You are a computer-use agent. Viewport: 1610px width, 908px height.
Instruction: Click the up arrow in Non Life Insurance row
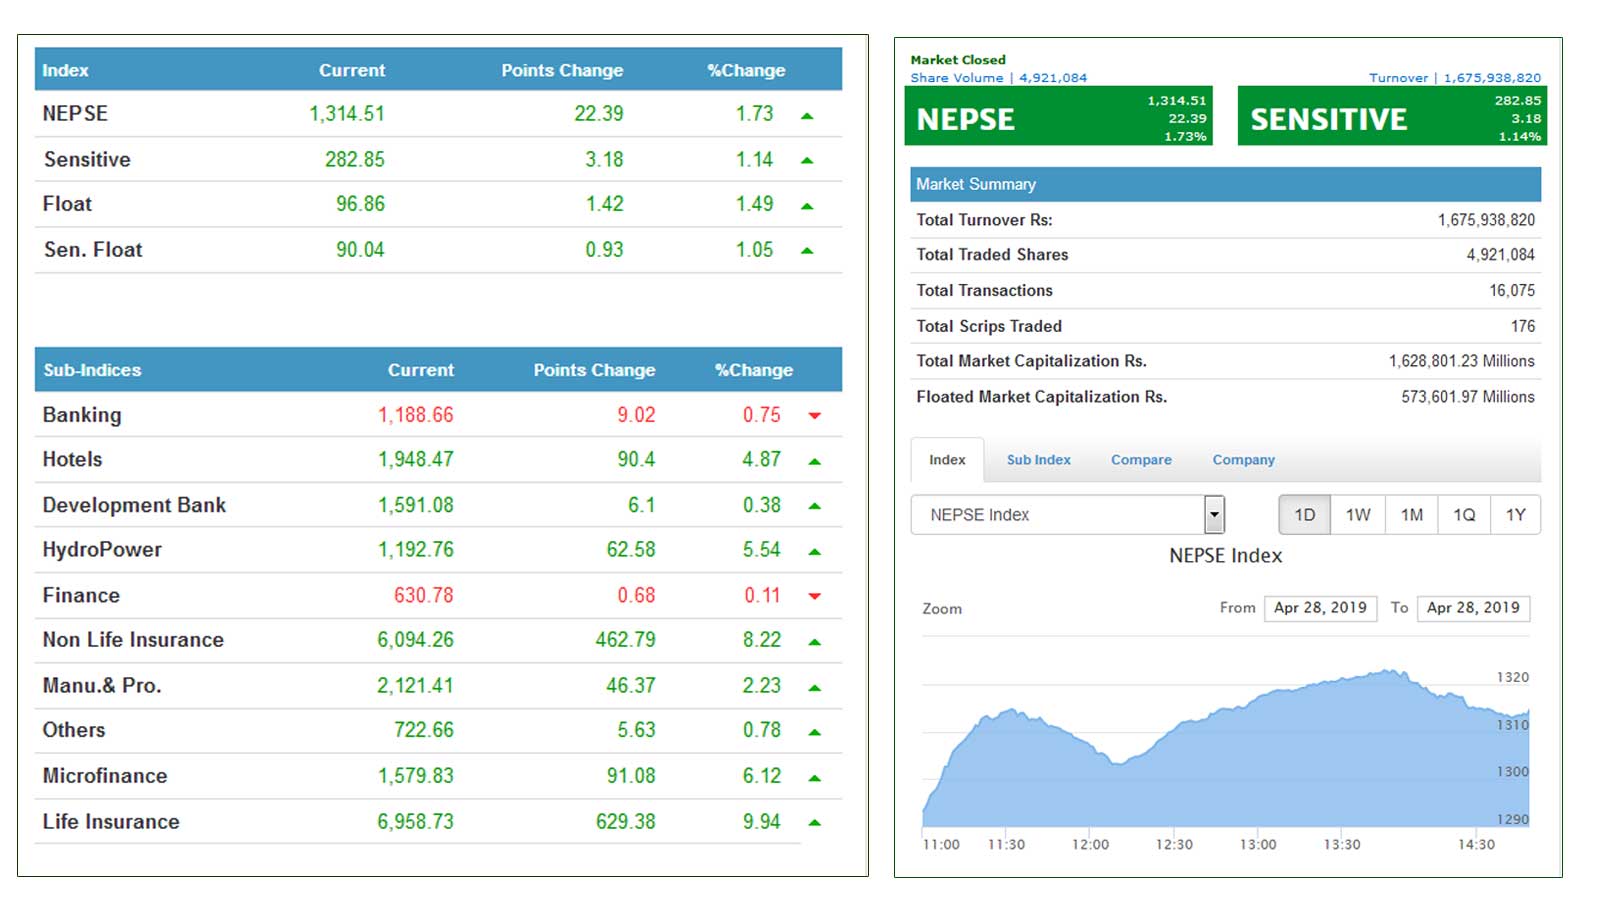click(x=814, y=642)
